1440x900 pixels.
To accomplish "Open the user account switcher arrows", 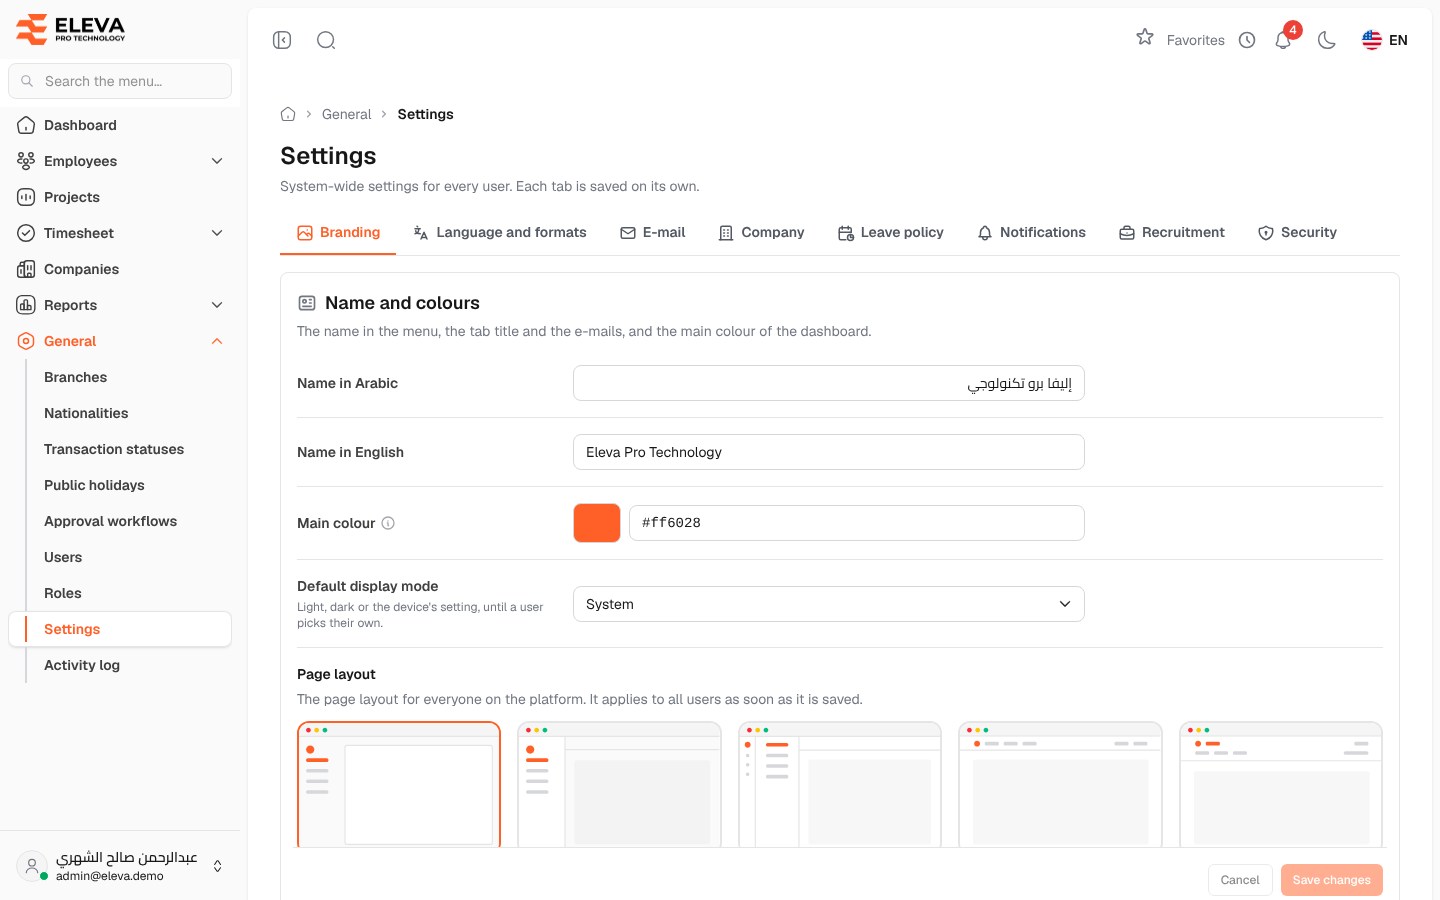I will click(217, 866).
